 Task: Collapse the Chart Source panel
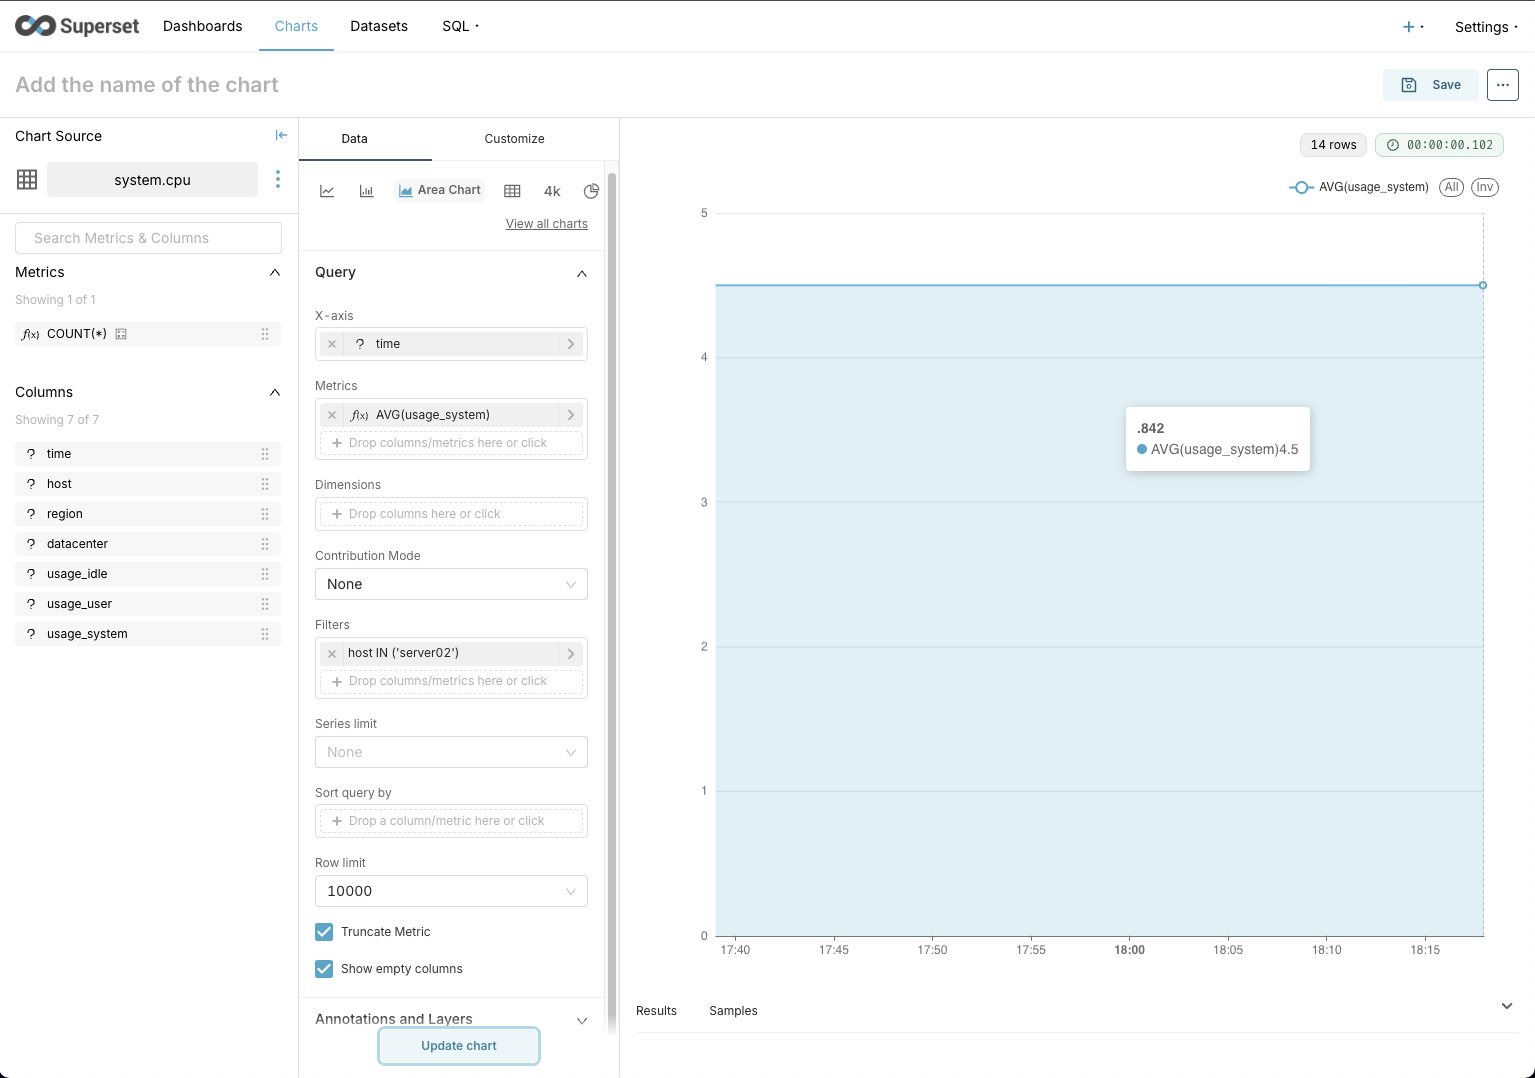281,136
